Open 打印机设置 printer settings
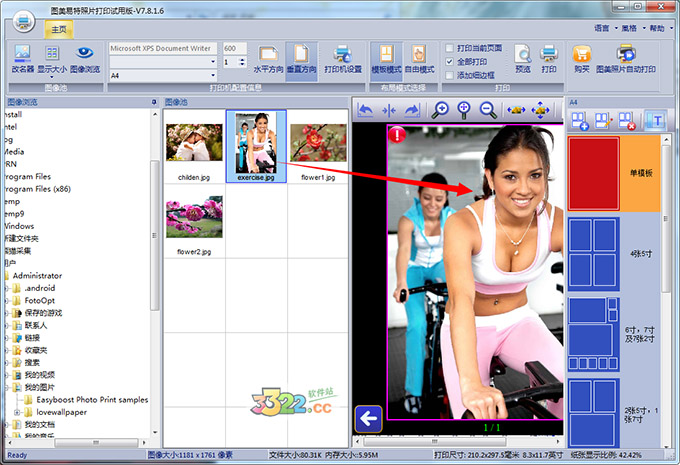 coord(342,57)
